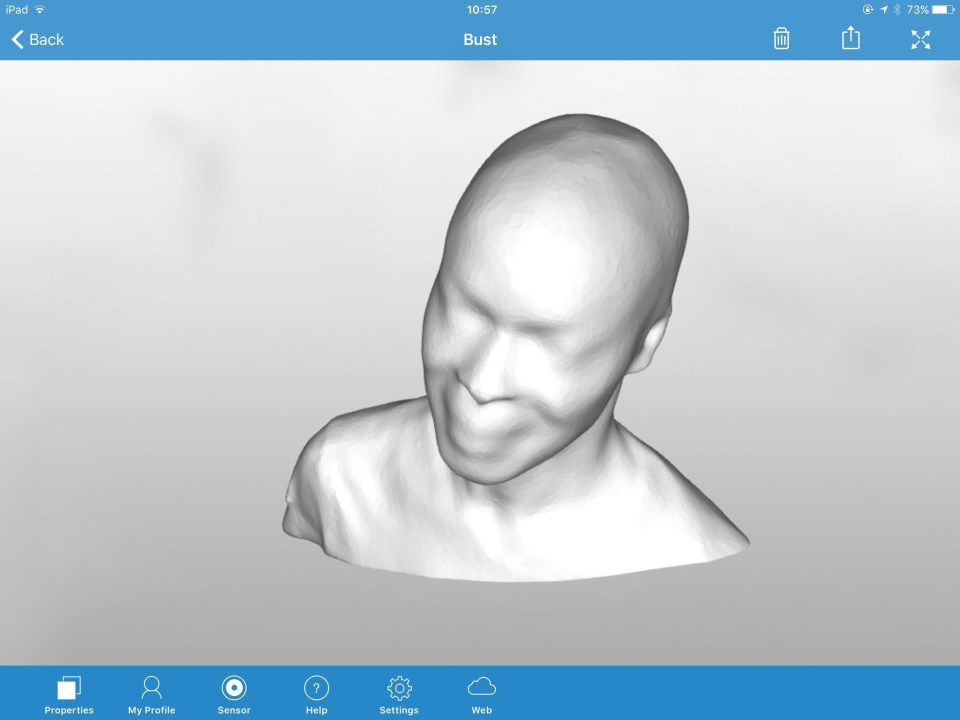Tap the 10:57 clock in the status bar
This screenshot has height=720, width=960.
coord(481,9)
